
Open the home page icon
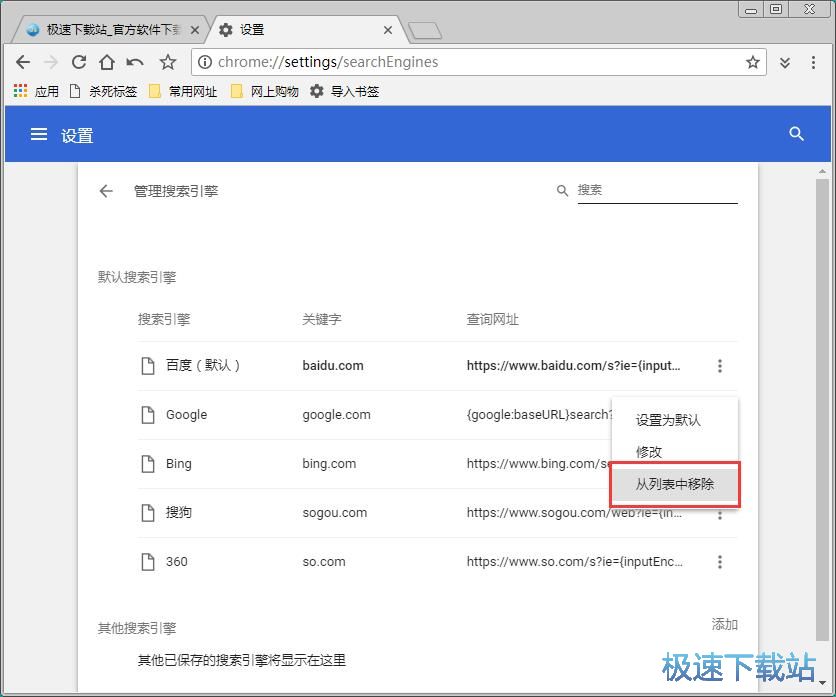click(x=107, y=62)
